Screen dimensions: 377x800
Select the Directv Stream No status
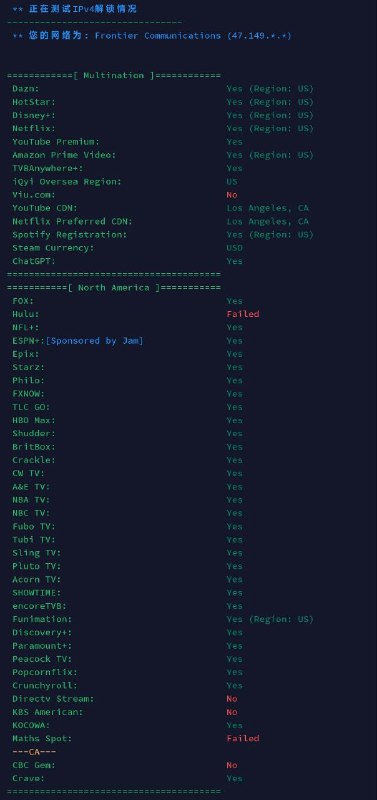point(232,699)
